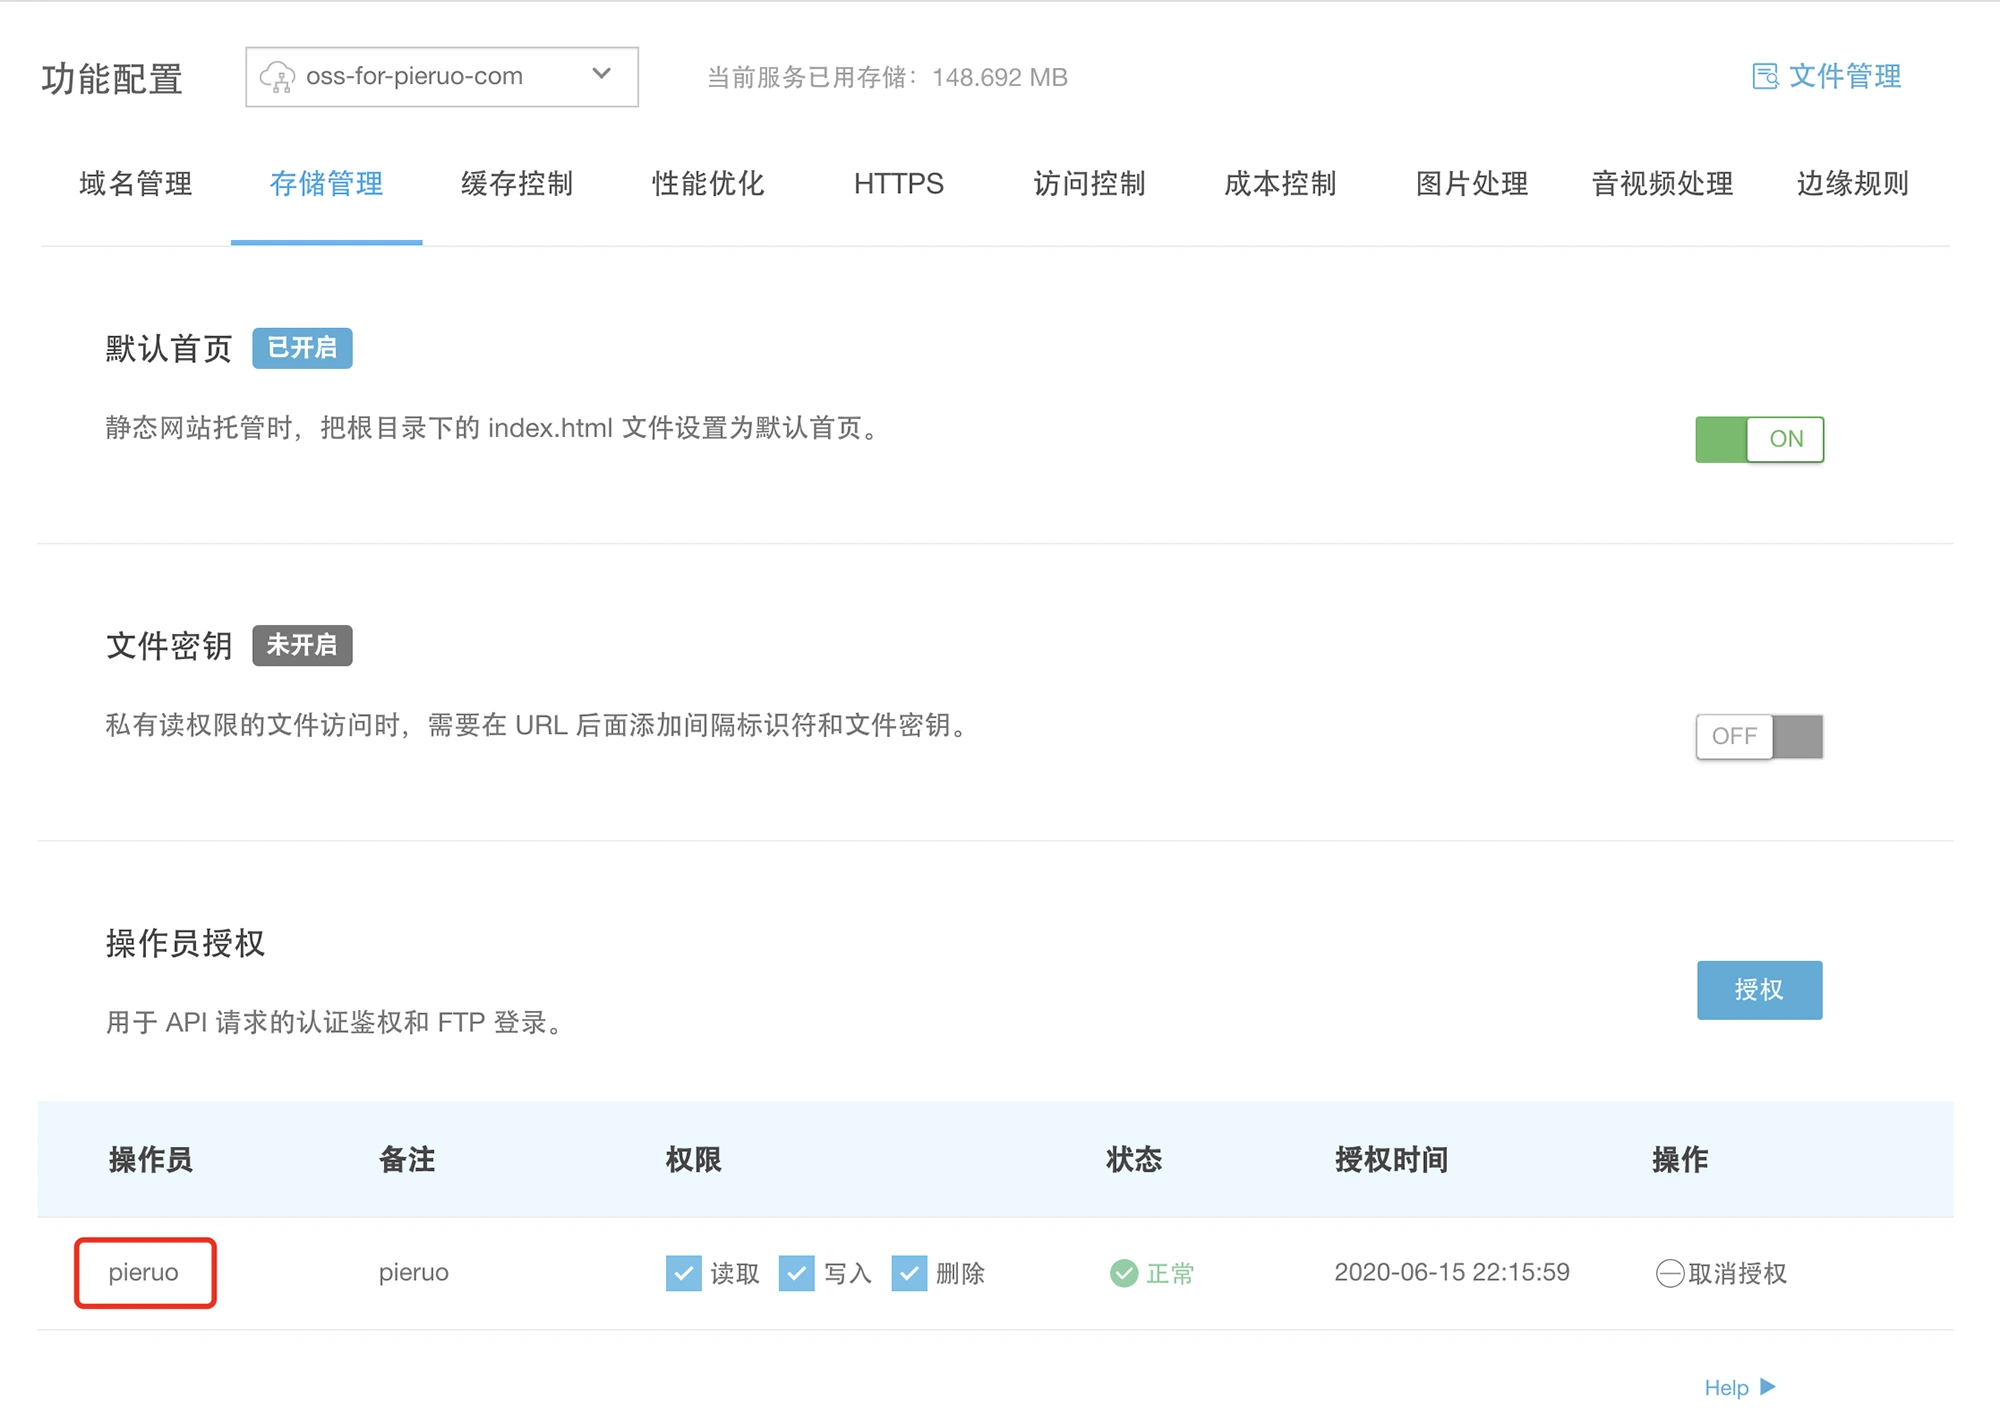Viewport: 2000px width, 1422px height.
Task: Uncheck the 删除 permission checkbox
Action: 909,1273
